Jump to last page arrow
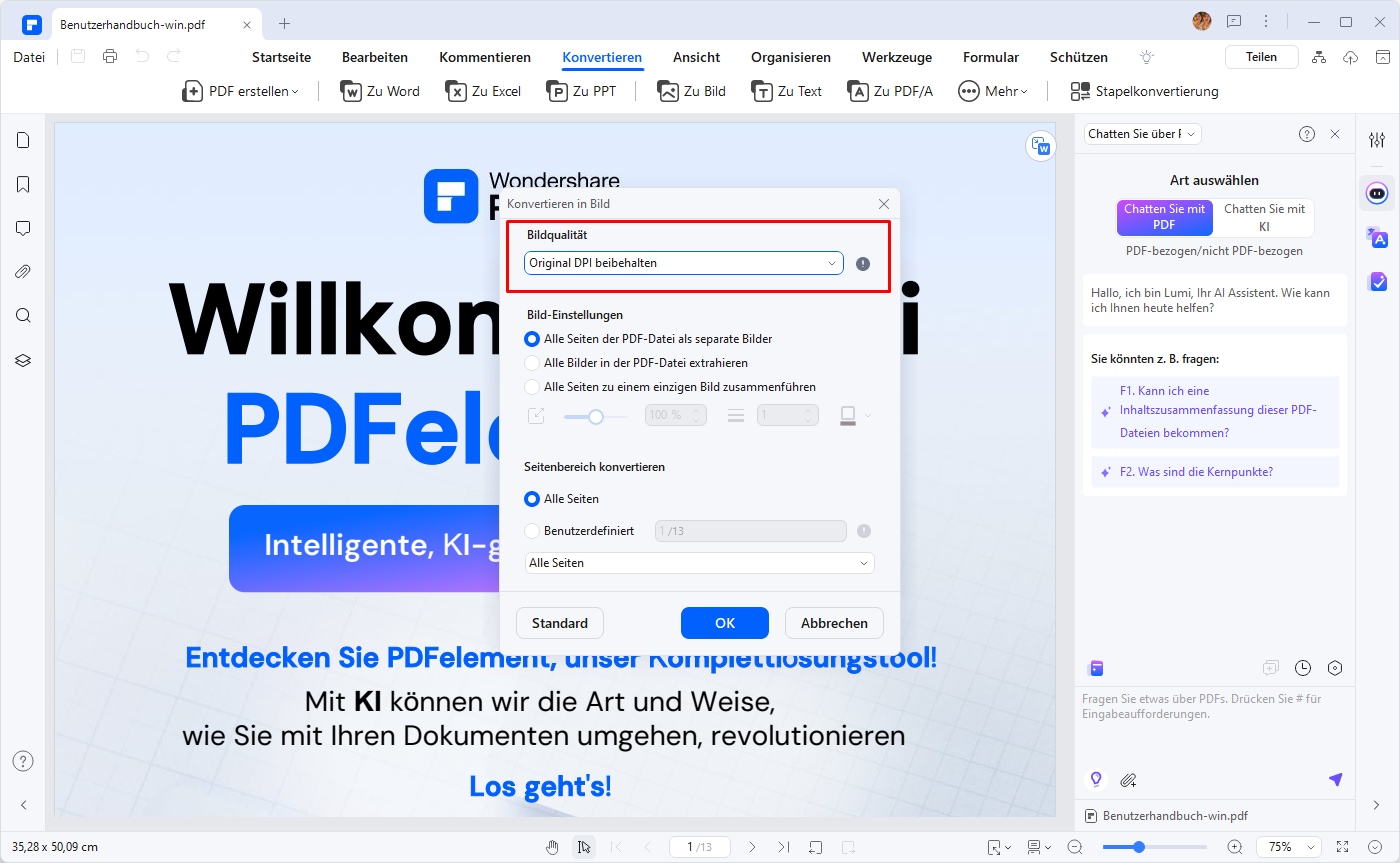This screenshot has height=863, width=1400. (x=783, y=847)
